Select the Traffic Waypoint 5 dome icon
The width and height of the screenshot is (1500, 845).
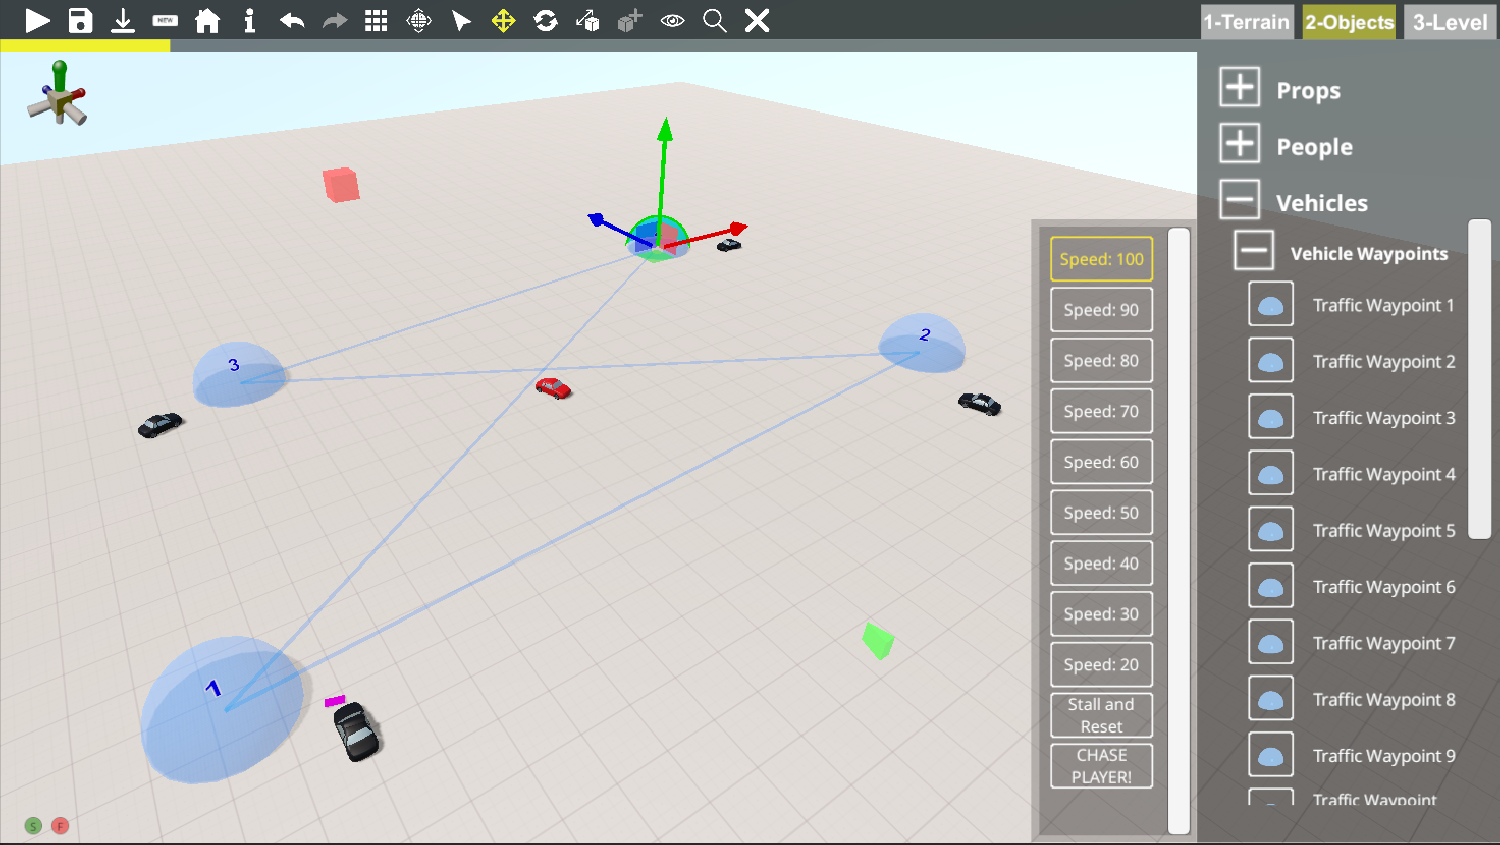(x=1271, y=529)
